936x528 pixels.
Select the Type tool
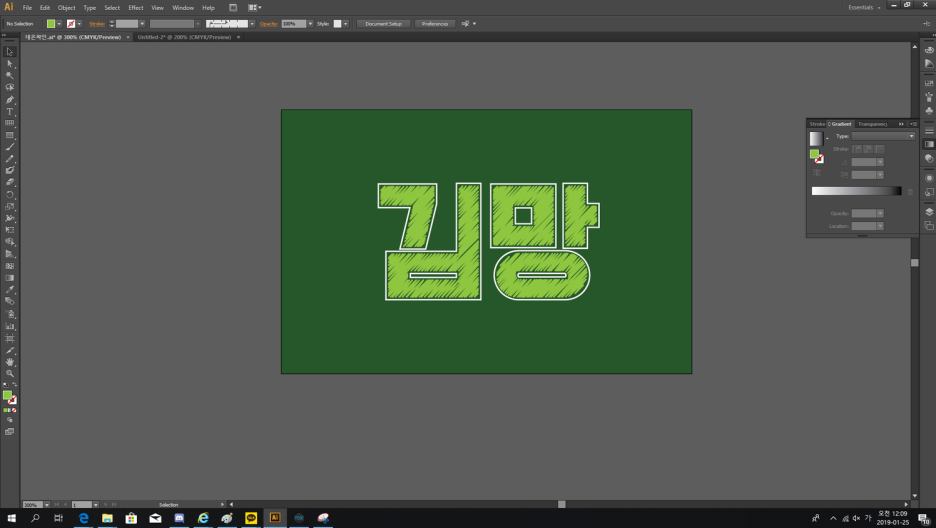click(10, 111)
